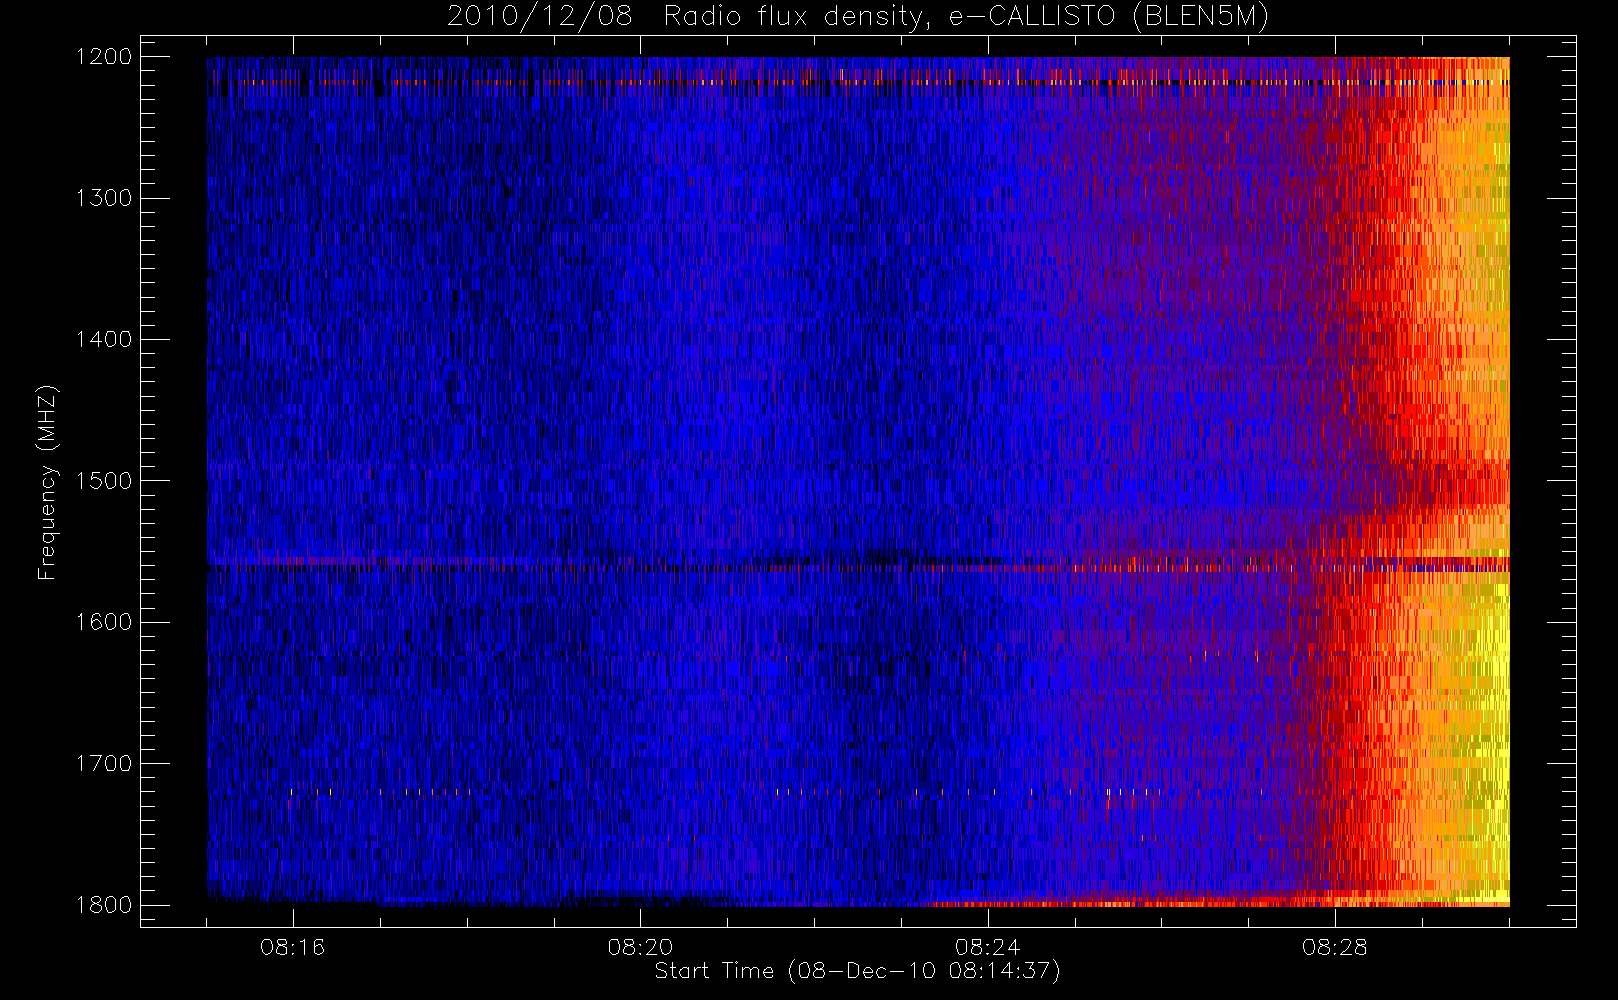Click the 1400 frequency tick label
Viewport: 1618px width, 1000px height.
[104, 339]
